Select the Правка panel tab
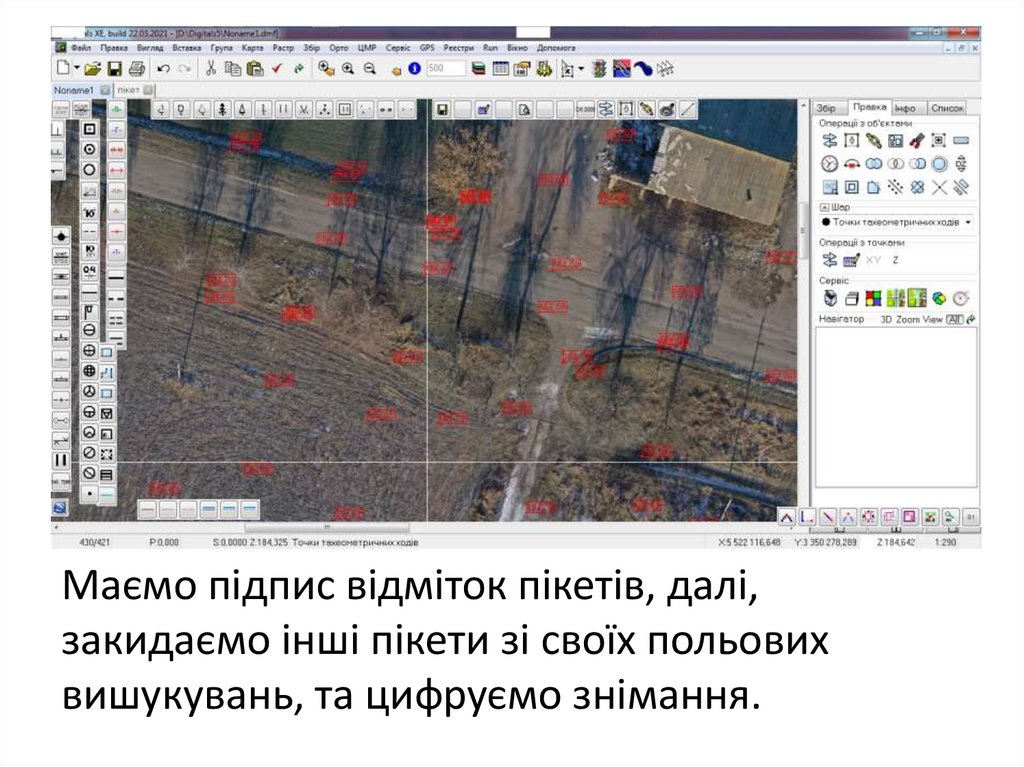The width and height of the screenshot is (1024, 767). 869,106
